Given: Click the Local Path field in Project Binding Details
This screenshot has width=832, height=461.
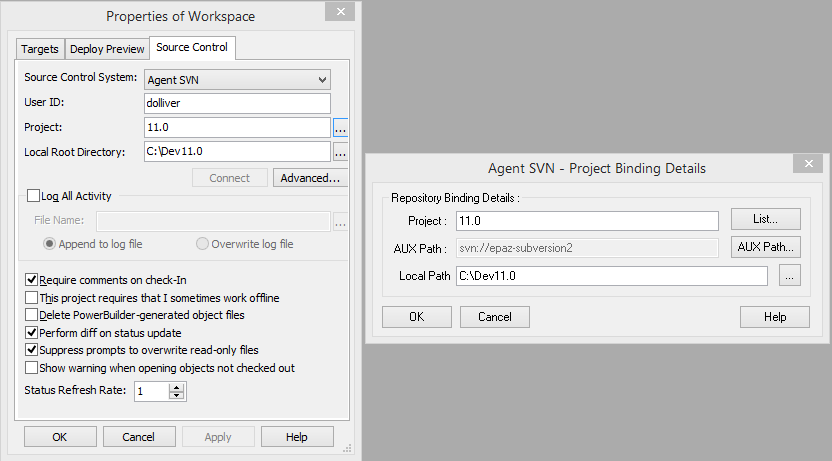Looking at the screenshot, I should click(612, 276).
